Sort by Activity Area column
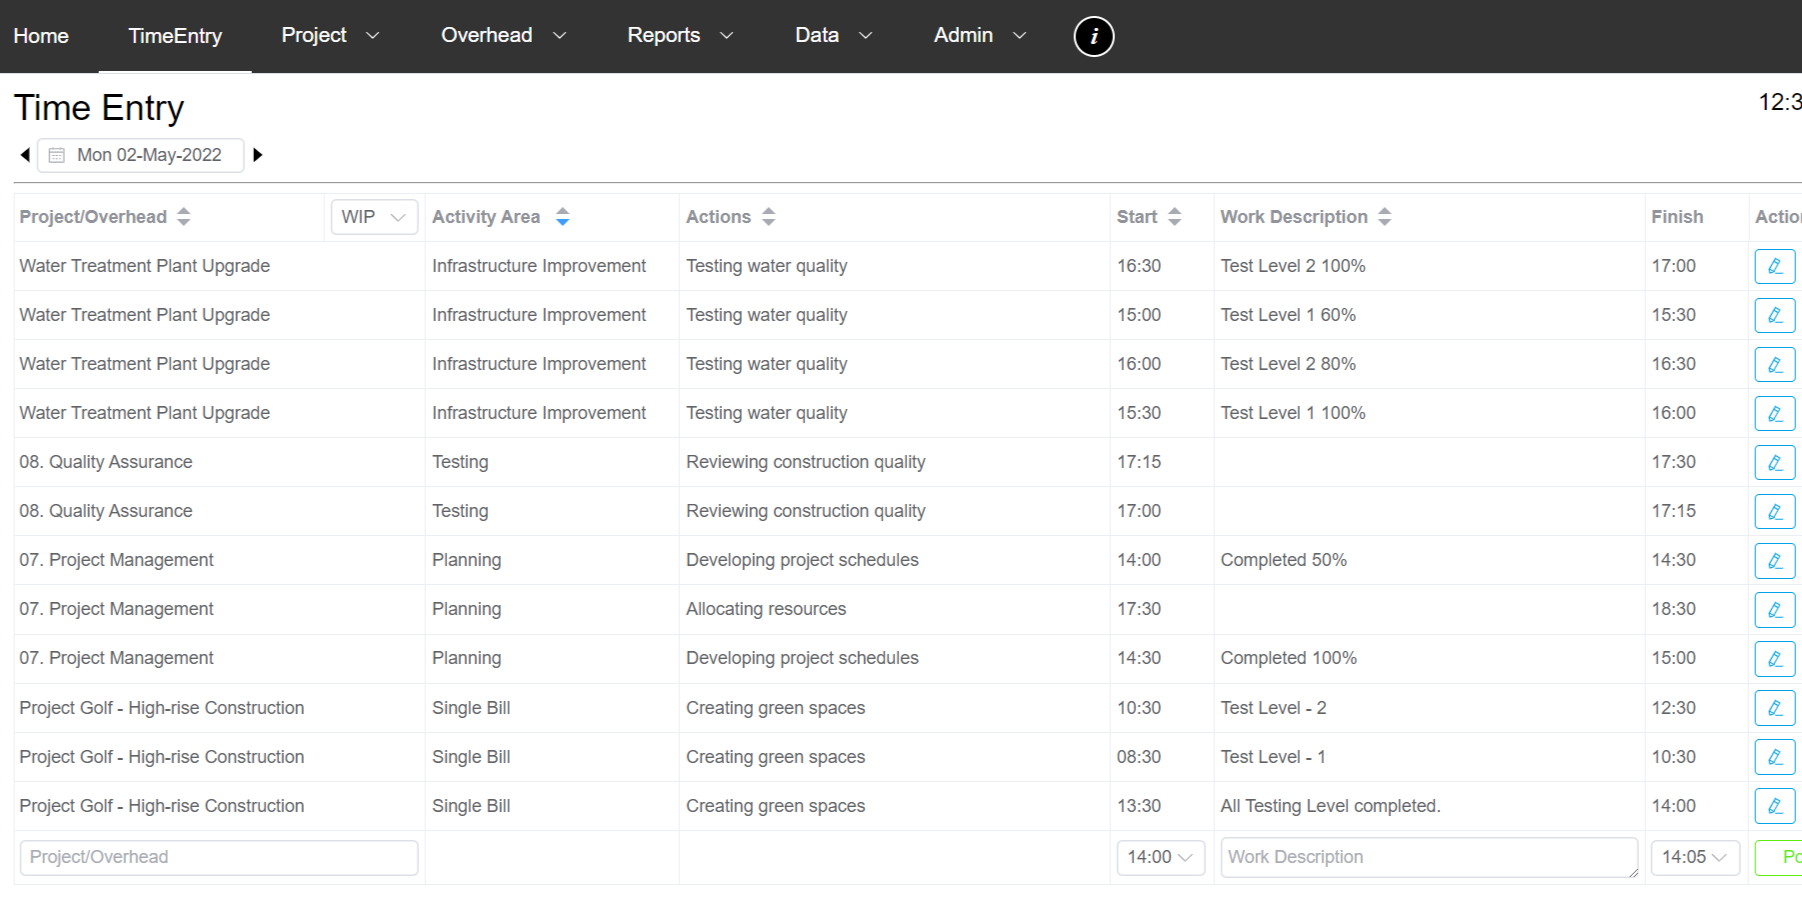The height and width of the screenshot is (901, 1802). 563,217
